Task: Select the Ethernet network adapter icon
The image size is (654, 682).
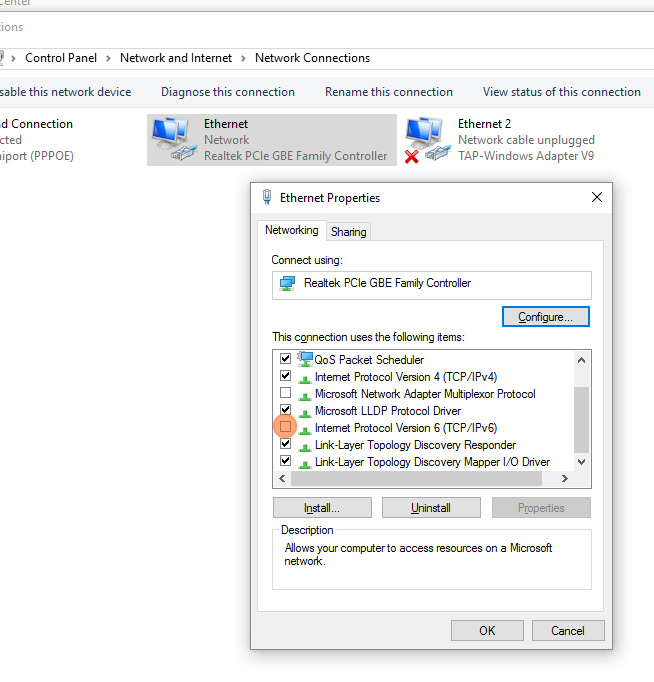Action: (172, 139)
